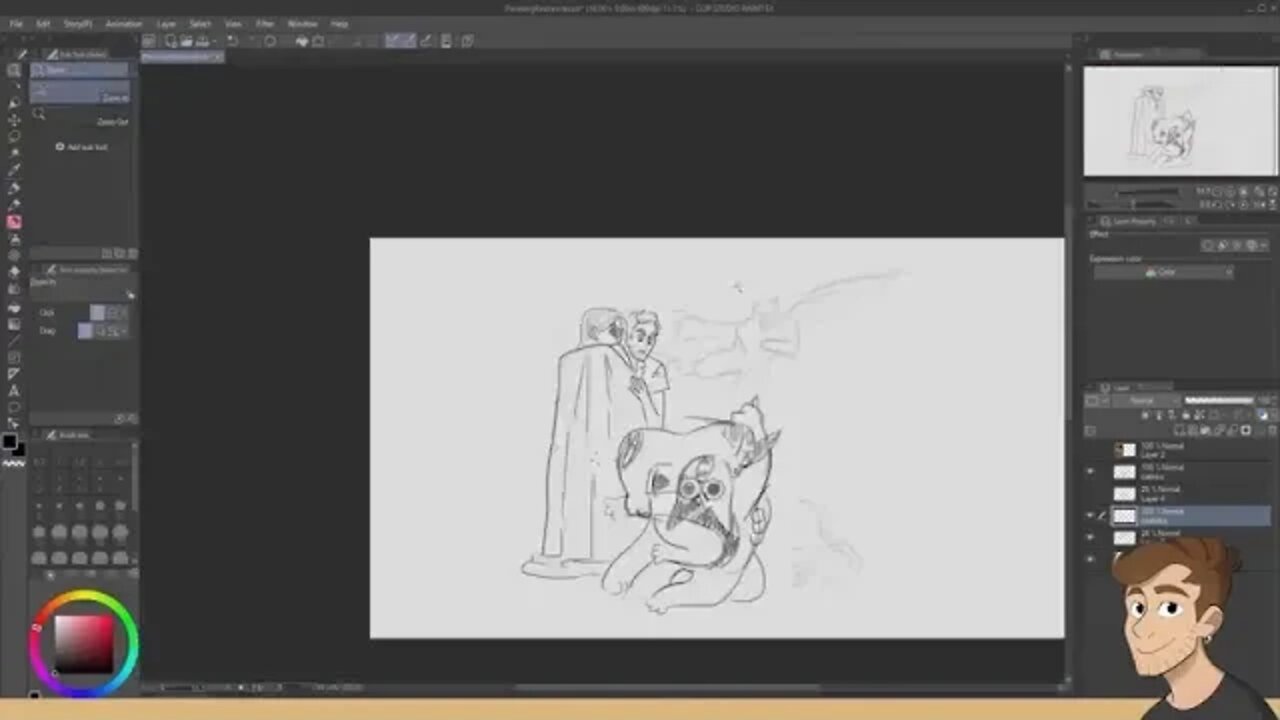Viewport: 1280px width, 720px height.
Task: Choose the Zoom Out sub tool
Action: [x=80, y=118]
